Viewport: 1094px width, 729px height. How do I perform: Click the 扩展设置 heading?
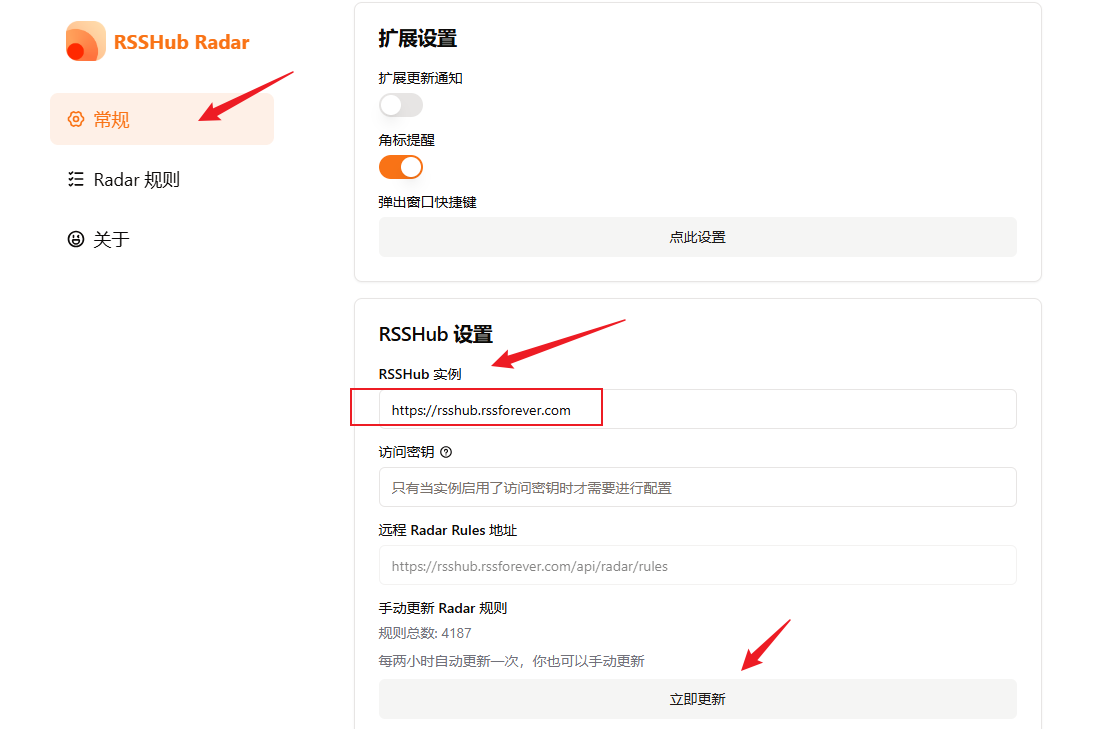tap(418, 38)
